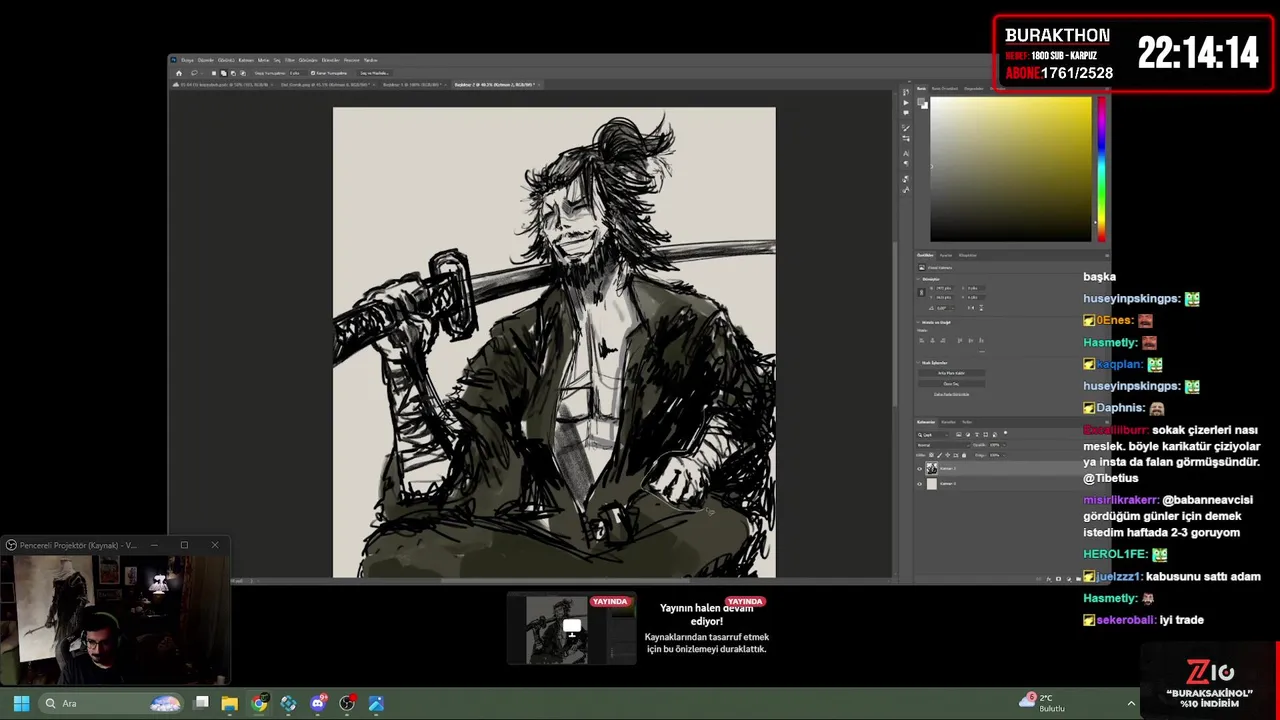The height and width of the screenshot is (720, 1280).
Task: Add a layer style with fx icon
Action: coord(1049,579)
